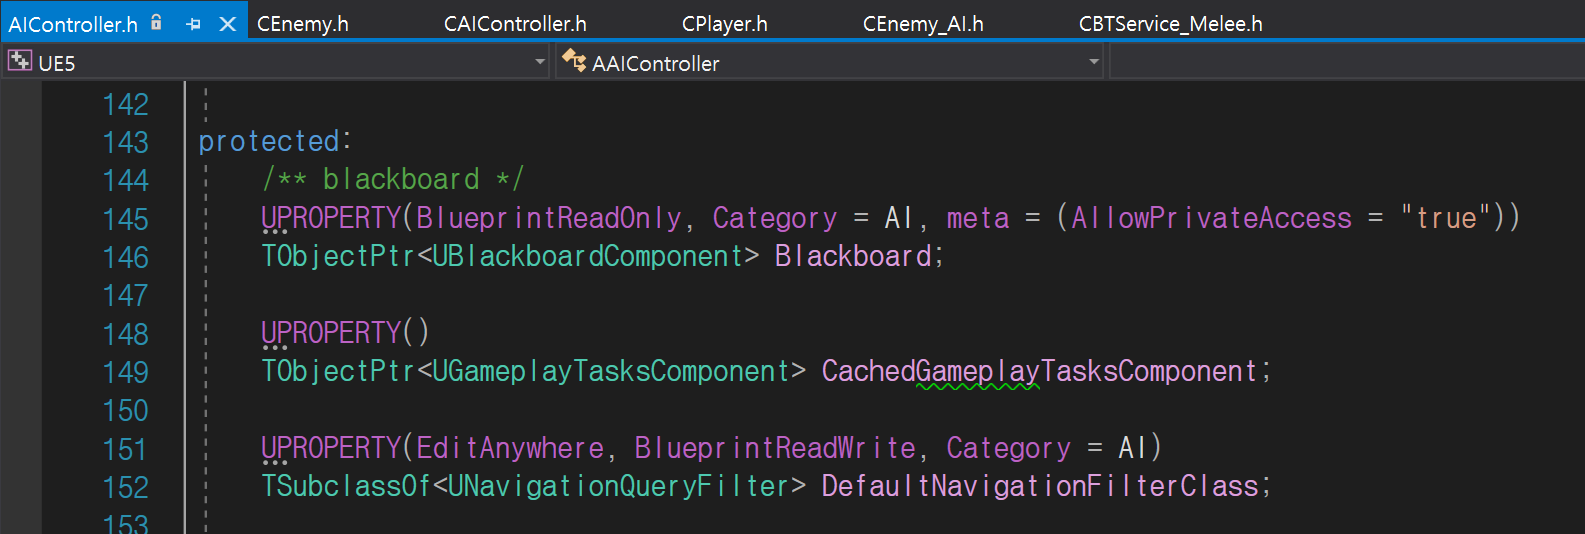Viewport: 1585px width, 534px height.
Task: Select the AIController.h tab
Action: [x=73, y=24]
